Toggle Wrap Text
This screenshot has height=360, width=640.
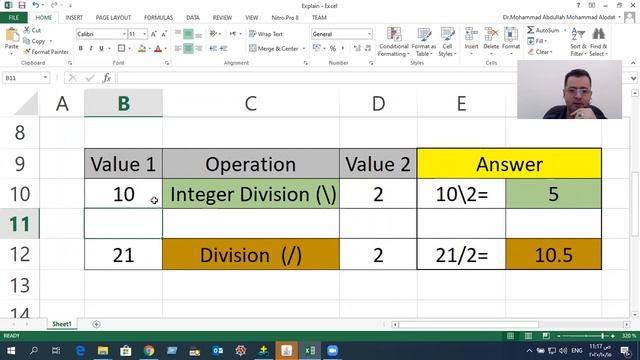tap(266, 34)
